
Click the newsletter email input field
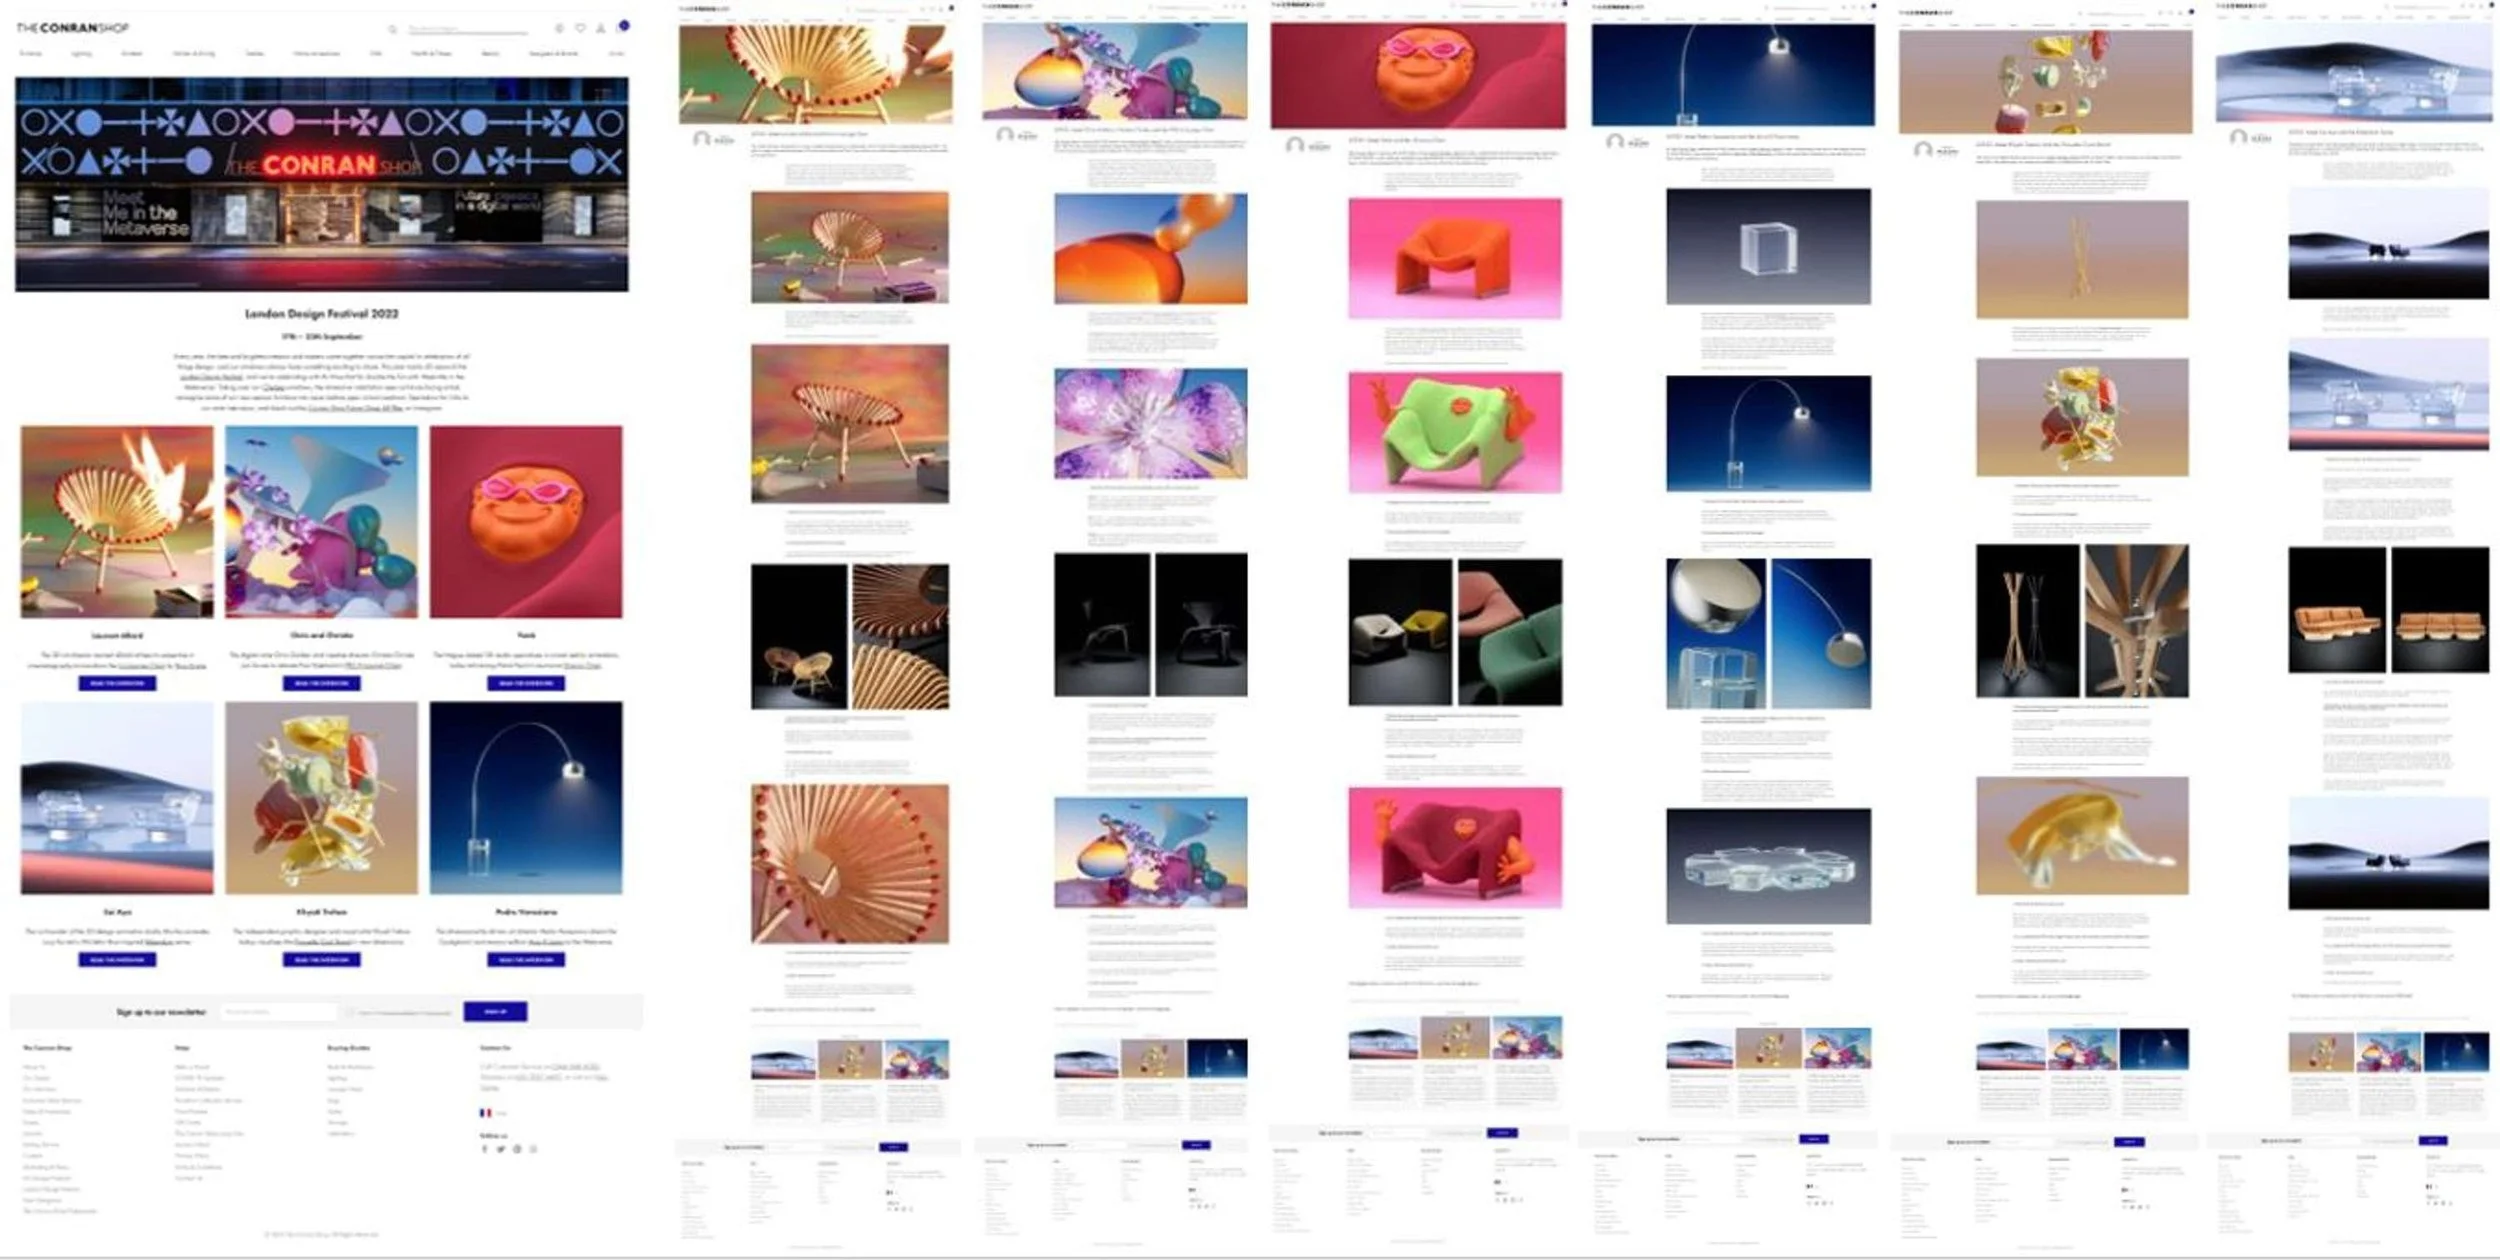[x=279, y=1012]
